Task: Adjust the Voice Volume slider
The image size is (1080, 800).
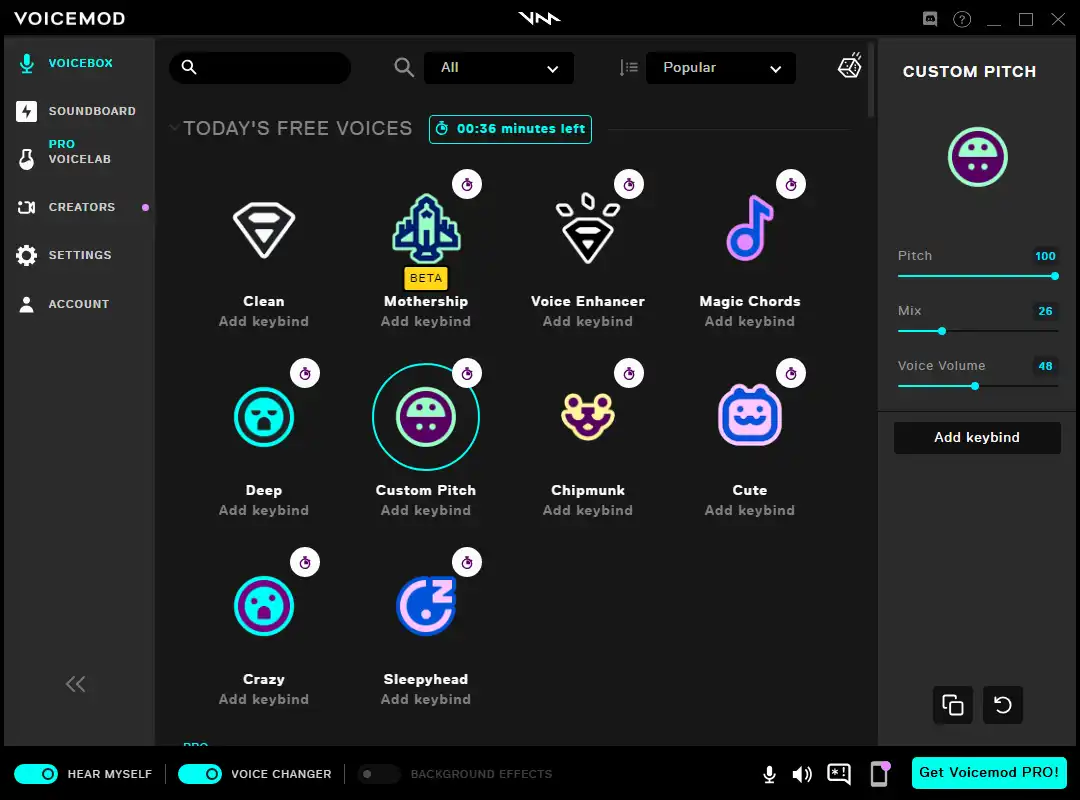Action: (x=977, y=386)
